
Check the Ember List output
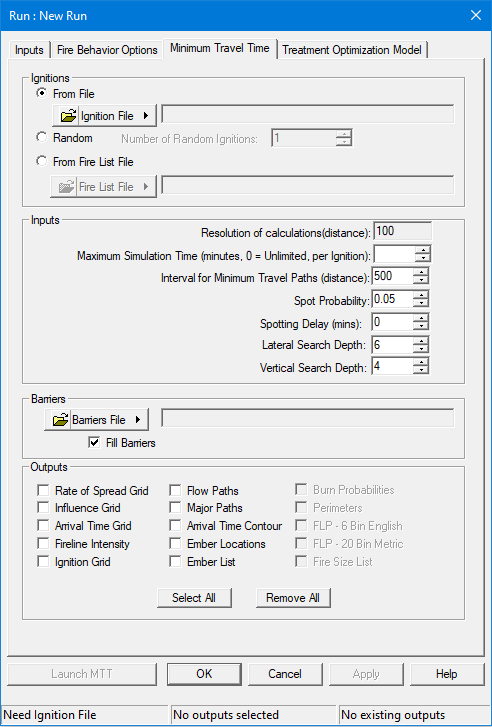[175, 561]
